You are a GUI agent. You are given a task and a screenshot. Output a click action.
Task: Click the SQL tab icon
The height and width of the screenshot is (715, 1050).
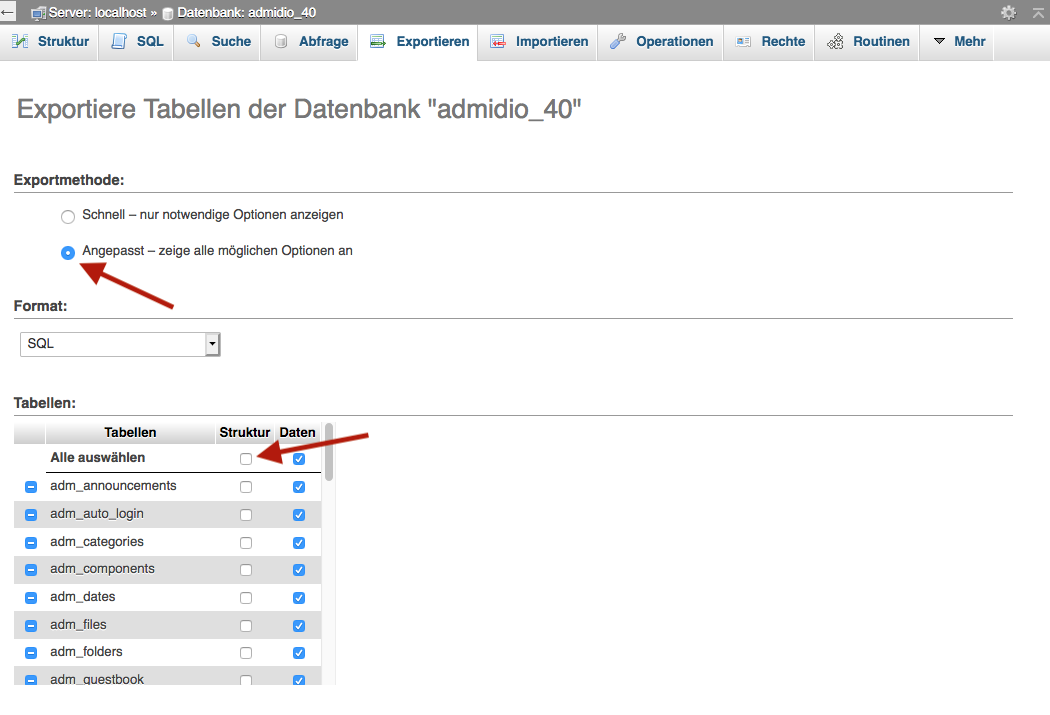tap(120, 42)
